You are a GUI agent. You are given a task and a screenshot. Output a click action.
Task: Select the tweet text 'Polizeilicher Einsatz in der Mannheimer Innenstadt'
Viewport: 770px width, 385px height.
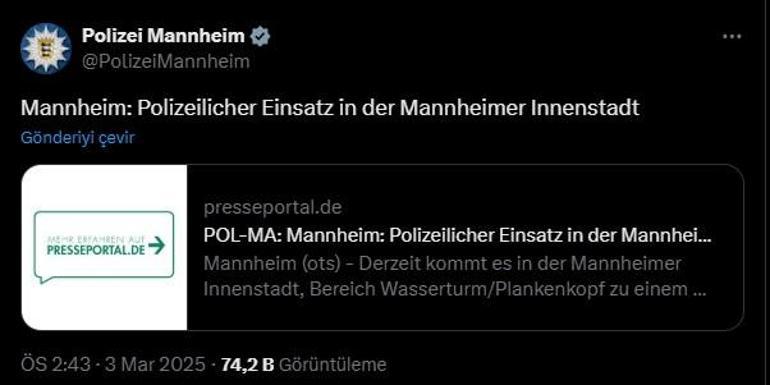pos(388,108)
